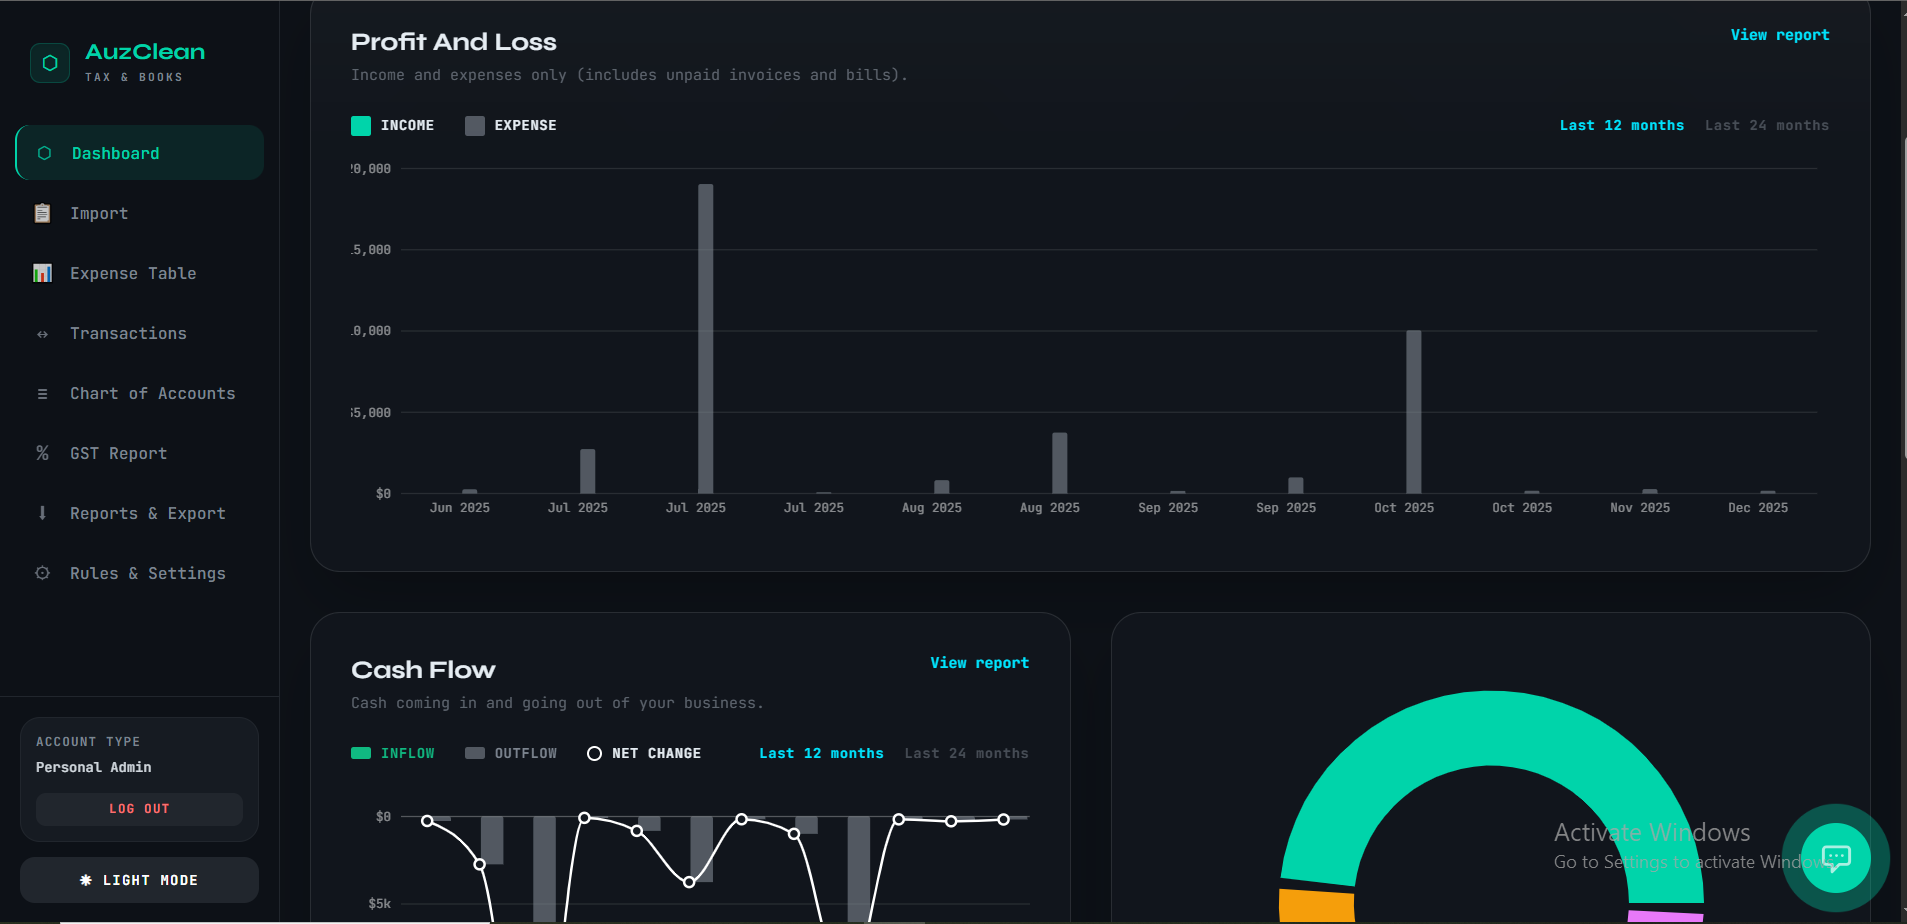Click the orange donut chart segment

point(1316,906)
